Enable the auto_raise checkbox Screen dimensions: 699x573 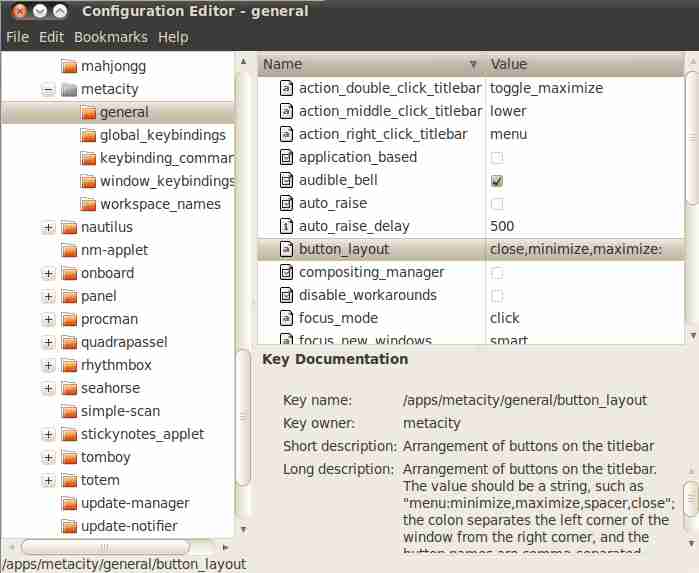tap(497, 204)
